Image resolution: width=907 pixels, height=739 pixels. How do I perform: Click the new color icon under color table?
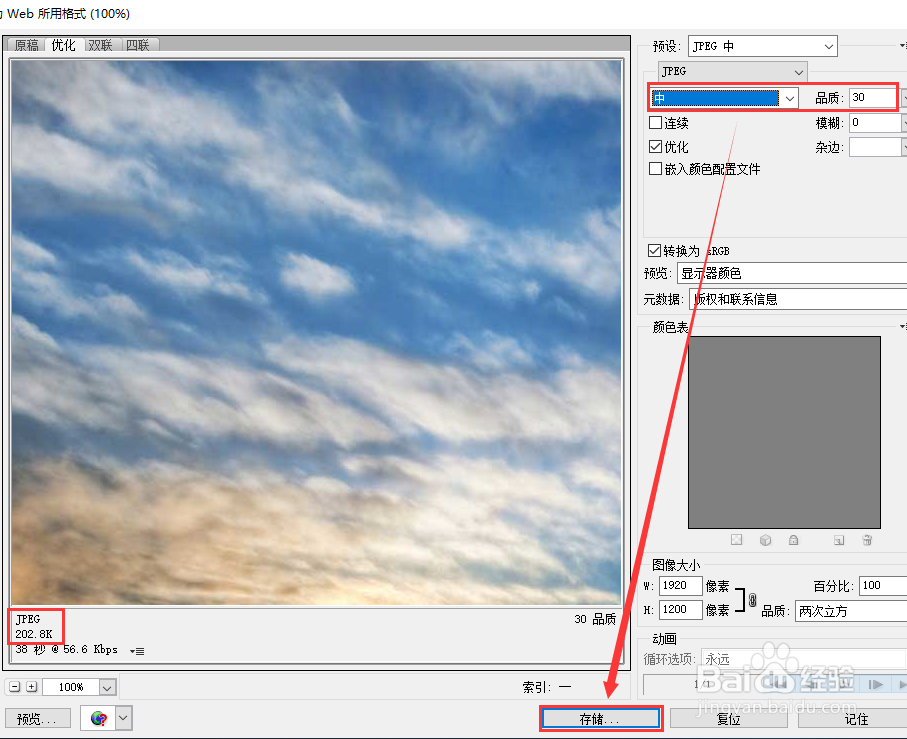839,540
